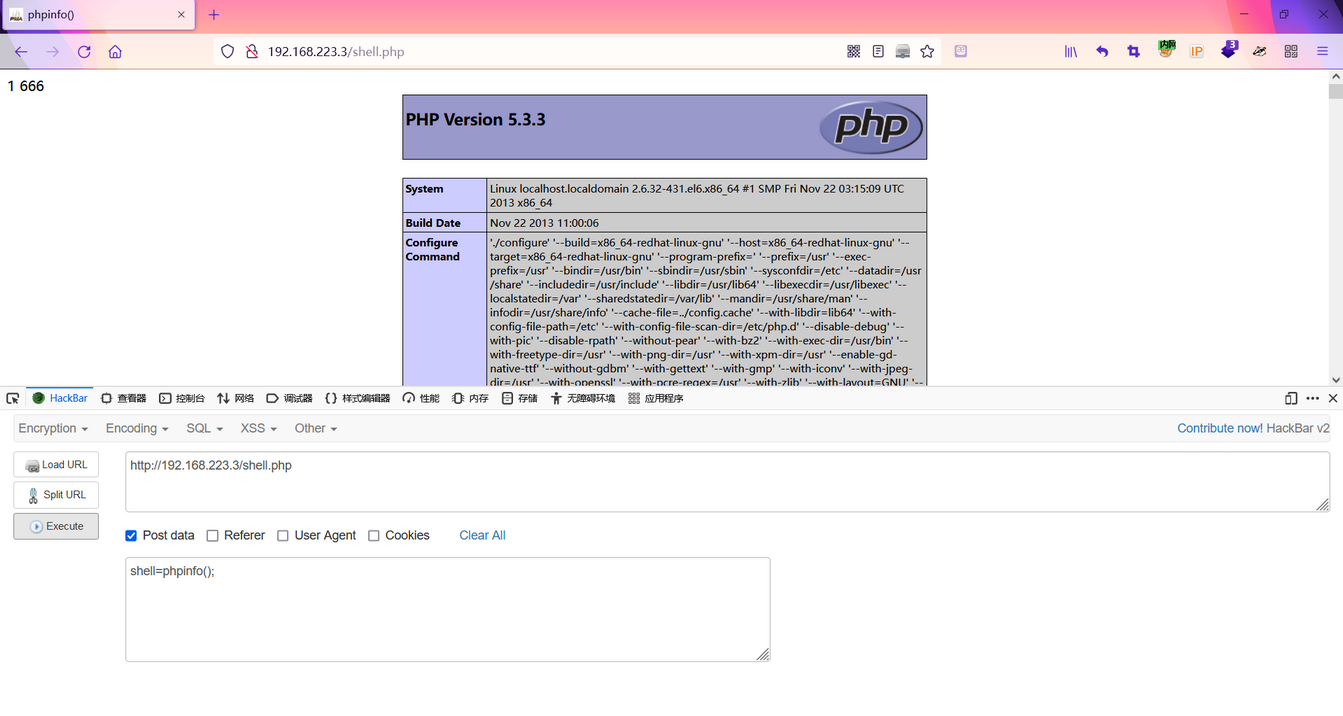Image resolution: width=1343 pixels, height=716 pixels.
Task: Enable the Referer checkbox
Action: pyautogui.click(x=212, y=536)
